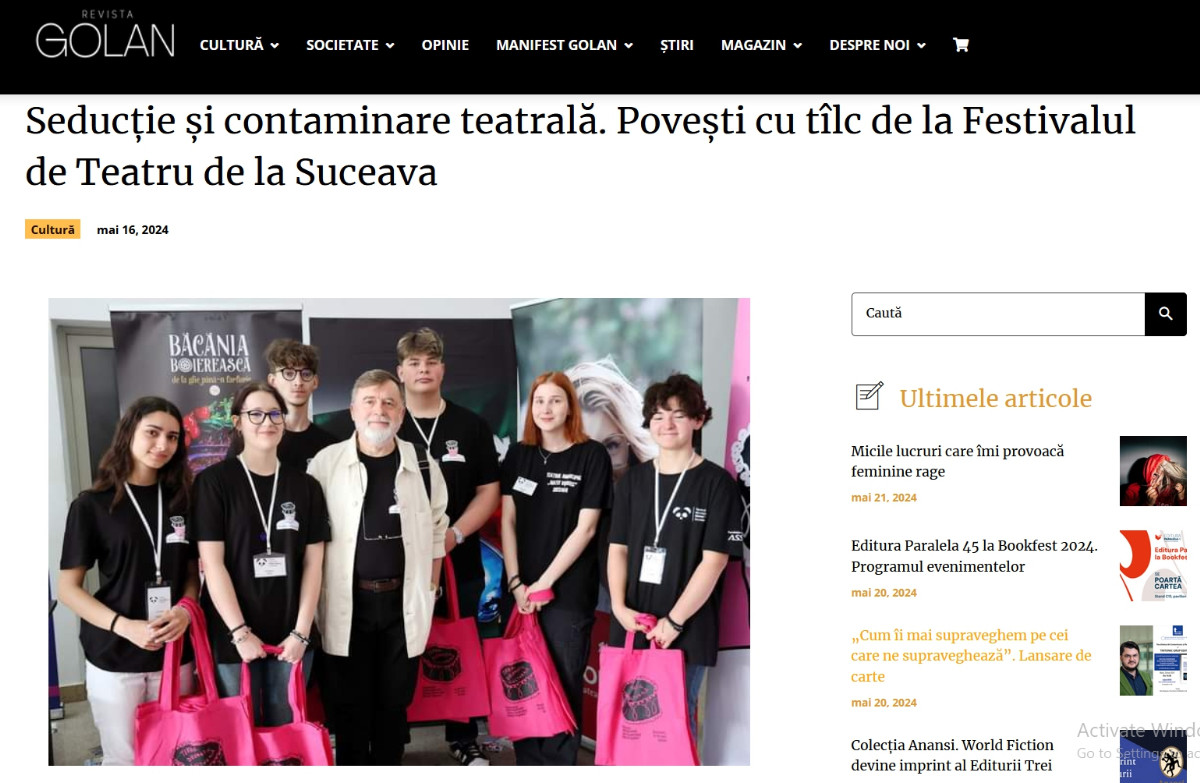1200x783 pixels.
Task: Expand the Manifest Golan dropdown menu
Action: point(564,45)
